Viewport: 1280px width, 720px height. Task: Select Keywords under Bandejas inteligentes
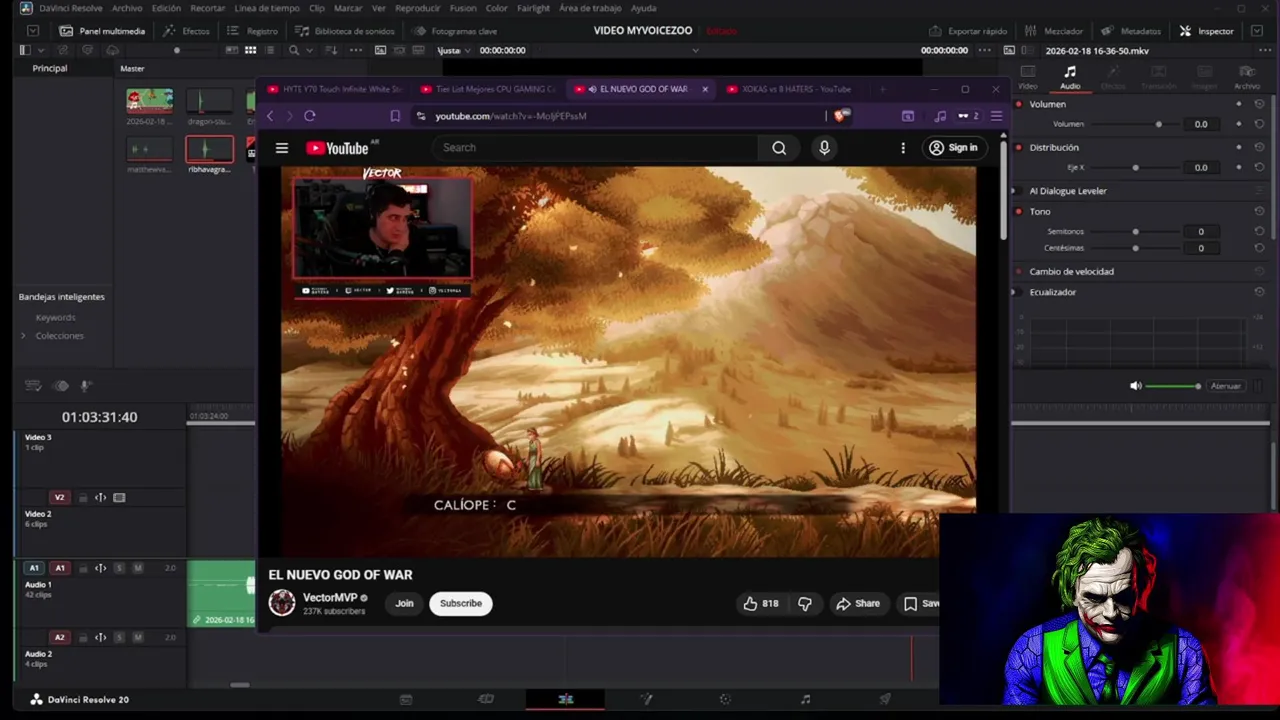[56, 317]
